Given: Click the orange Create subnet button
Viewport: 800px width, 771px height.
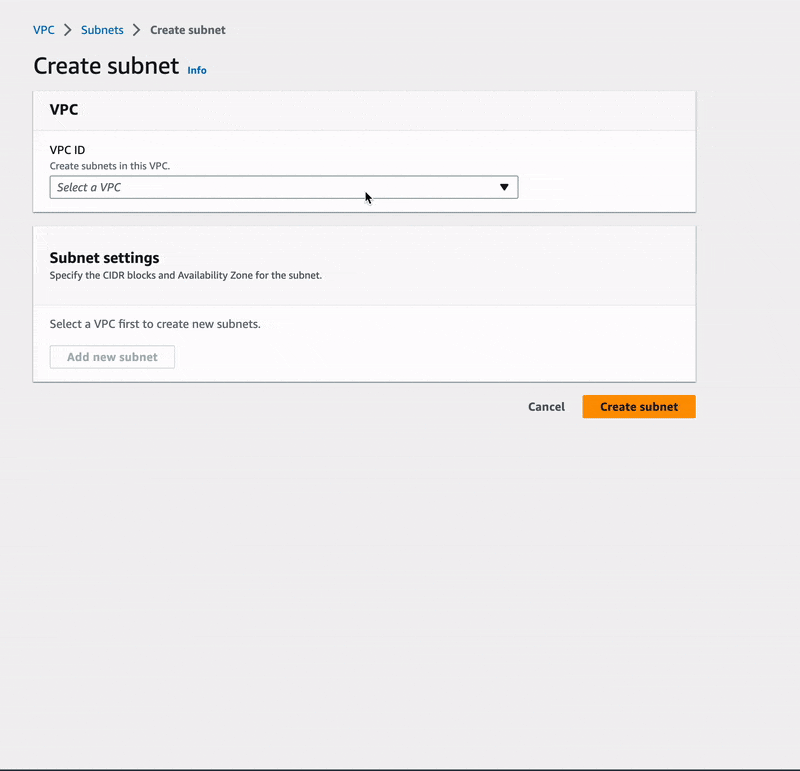Looking at the screenshot, I should coord(638,407).
